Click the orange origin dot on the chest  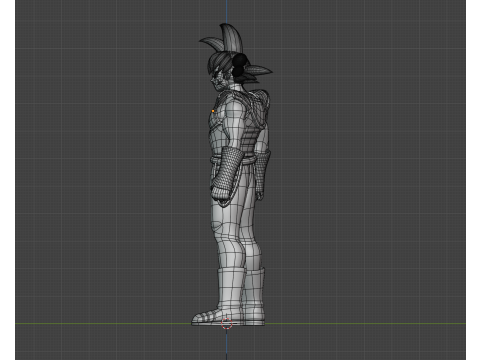coord(213,111)
